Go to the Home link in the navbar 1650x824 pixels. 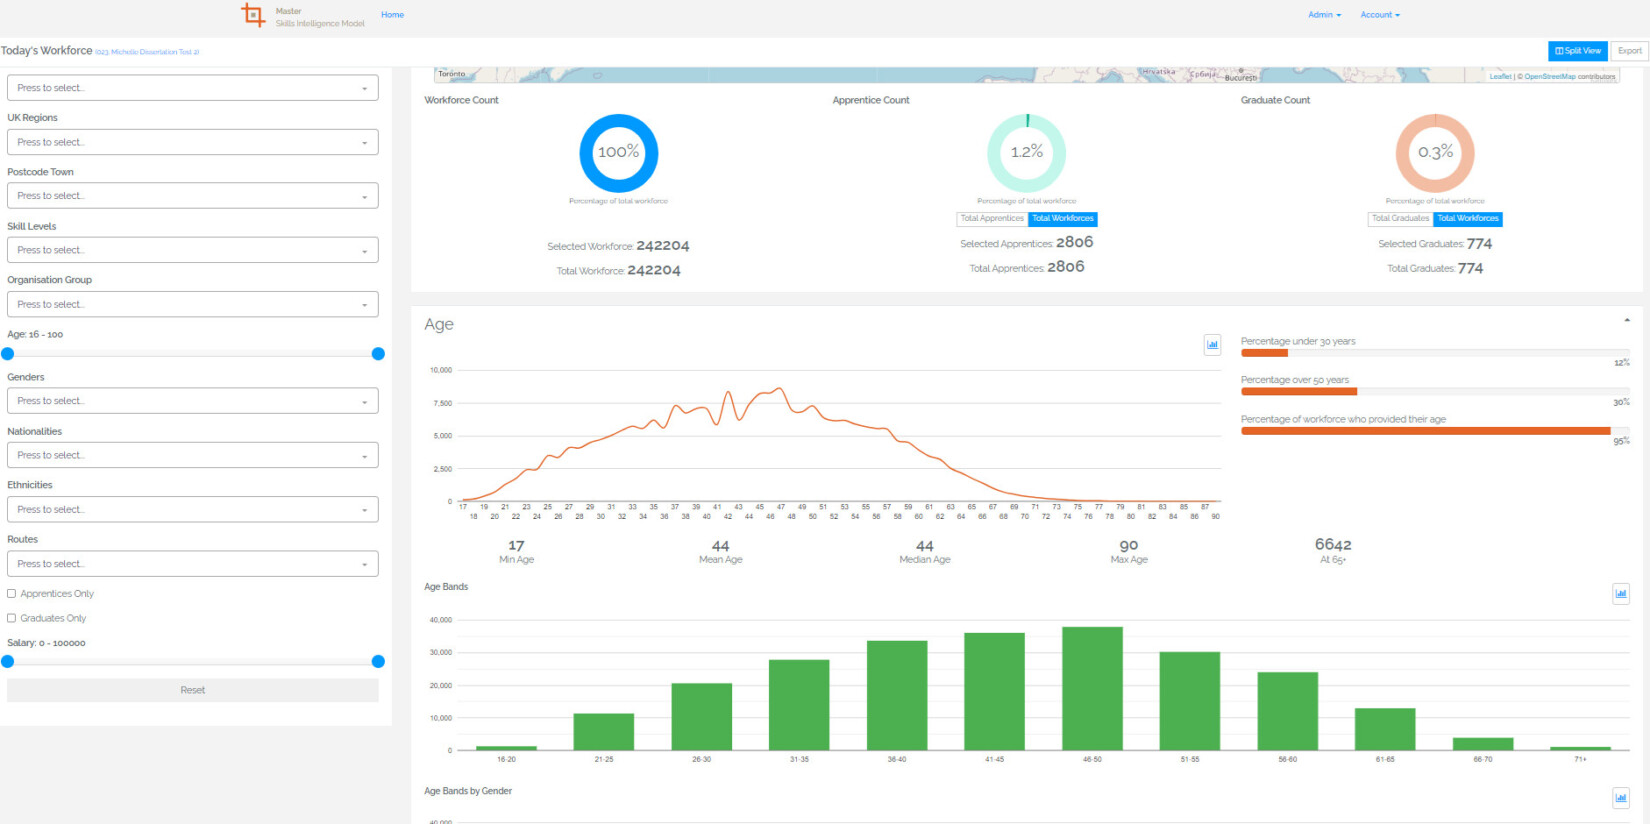[392, 15]
